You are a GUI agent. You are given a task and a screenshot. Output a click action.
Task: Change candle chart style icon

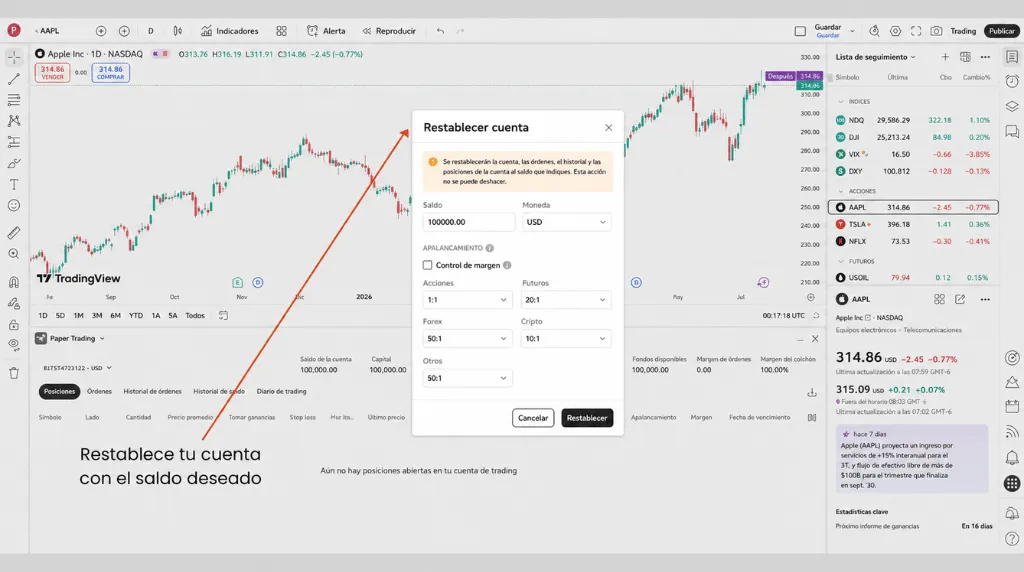[178, 31]
